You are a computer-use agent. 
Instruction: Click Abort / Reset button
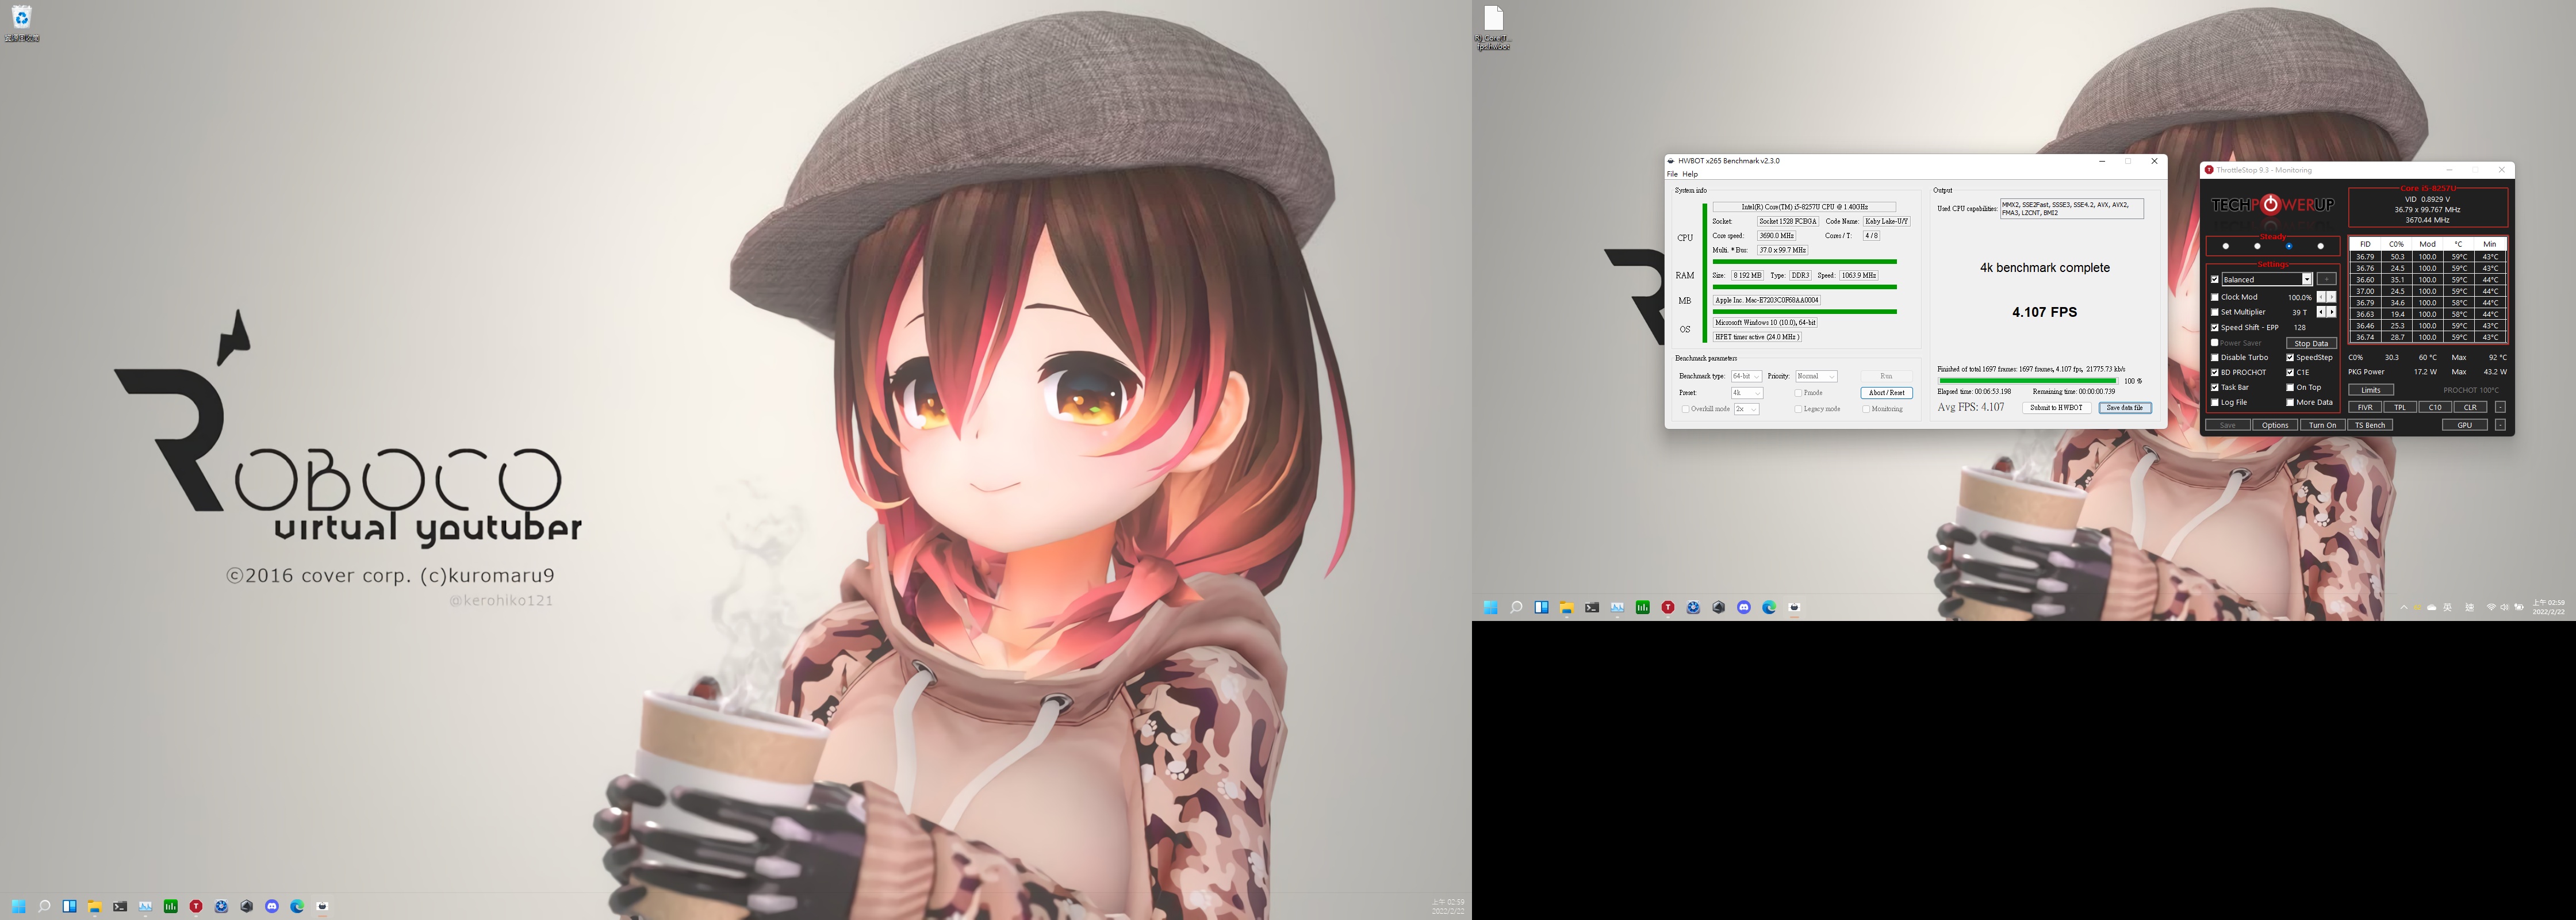1886,393
